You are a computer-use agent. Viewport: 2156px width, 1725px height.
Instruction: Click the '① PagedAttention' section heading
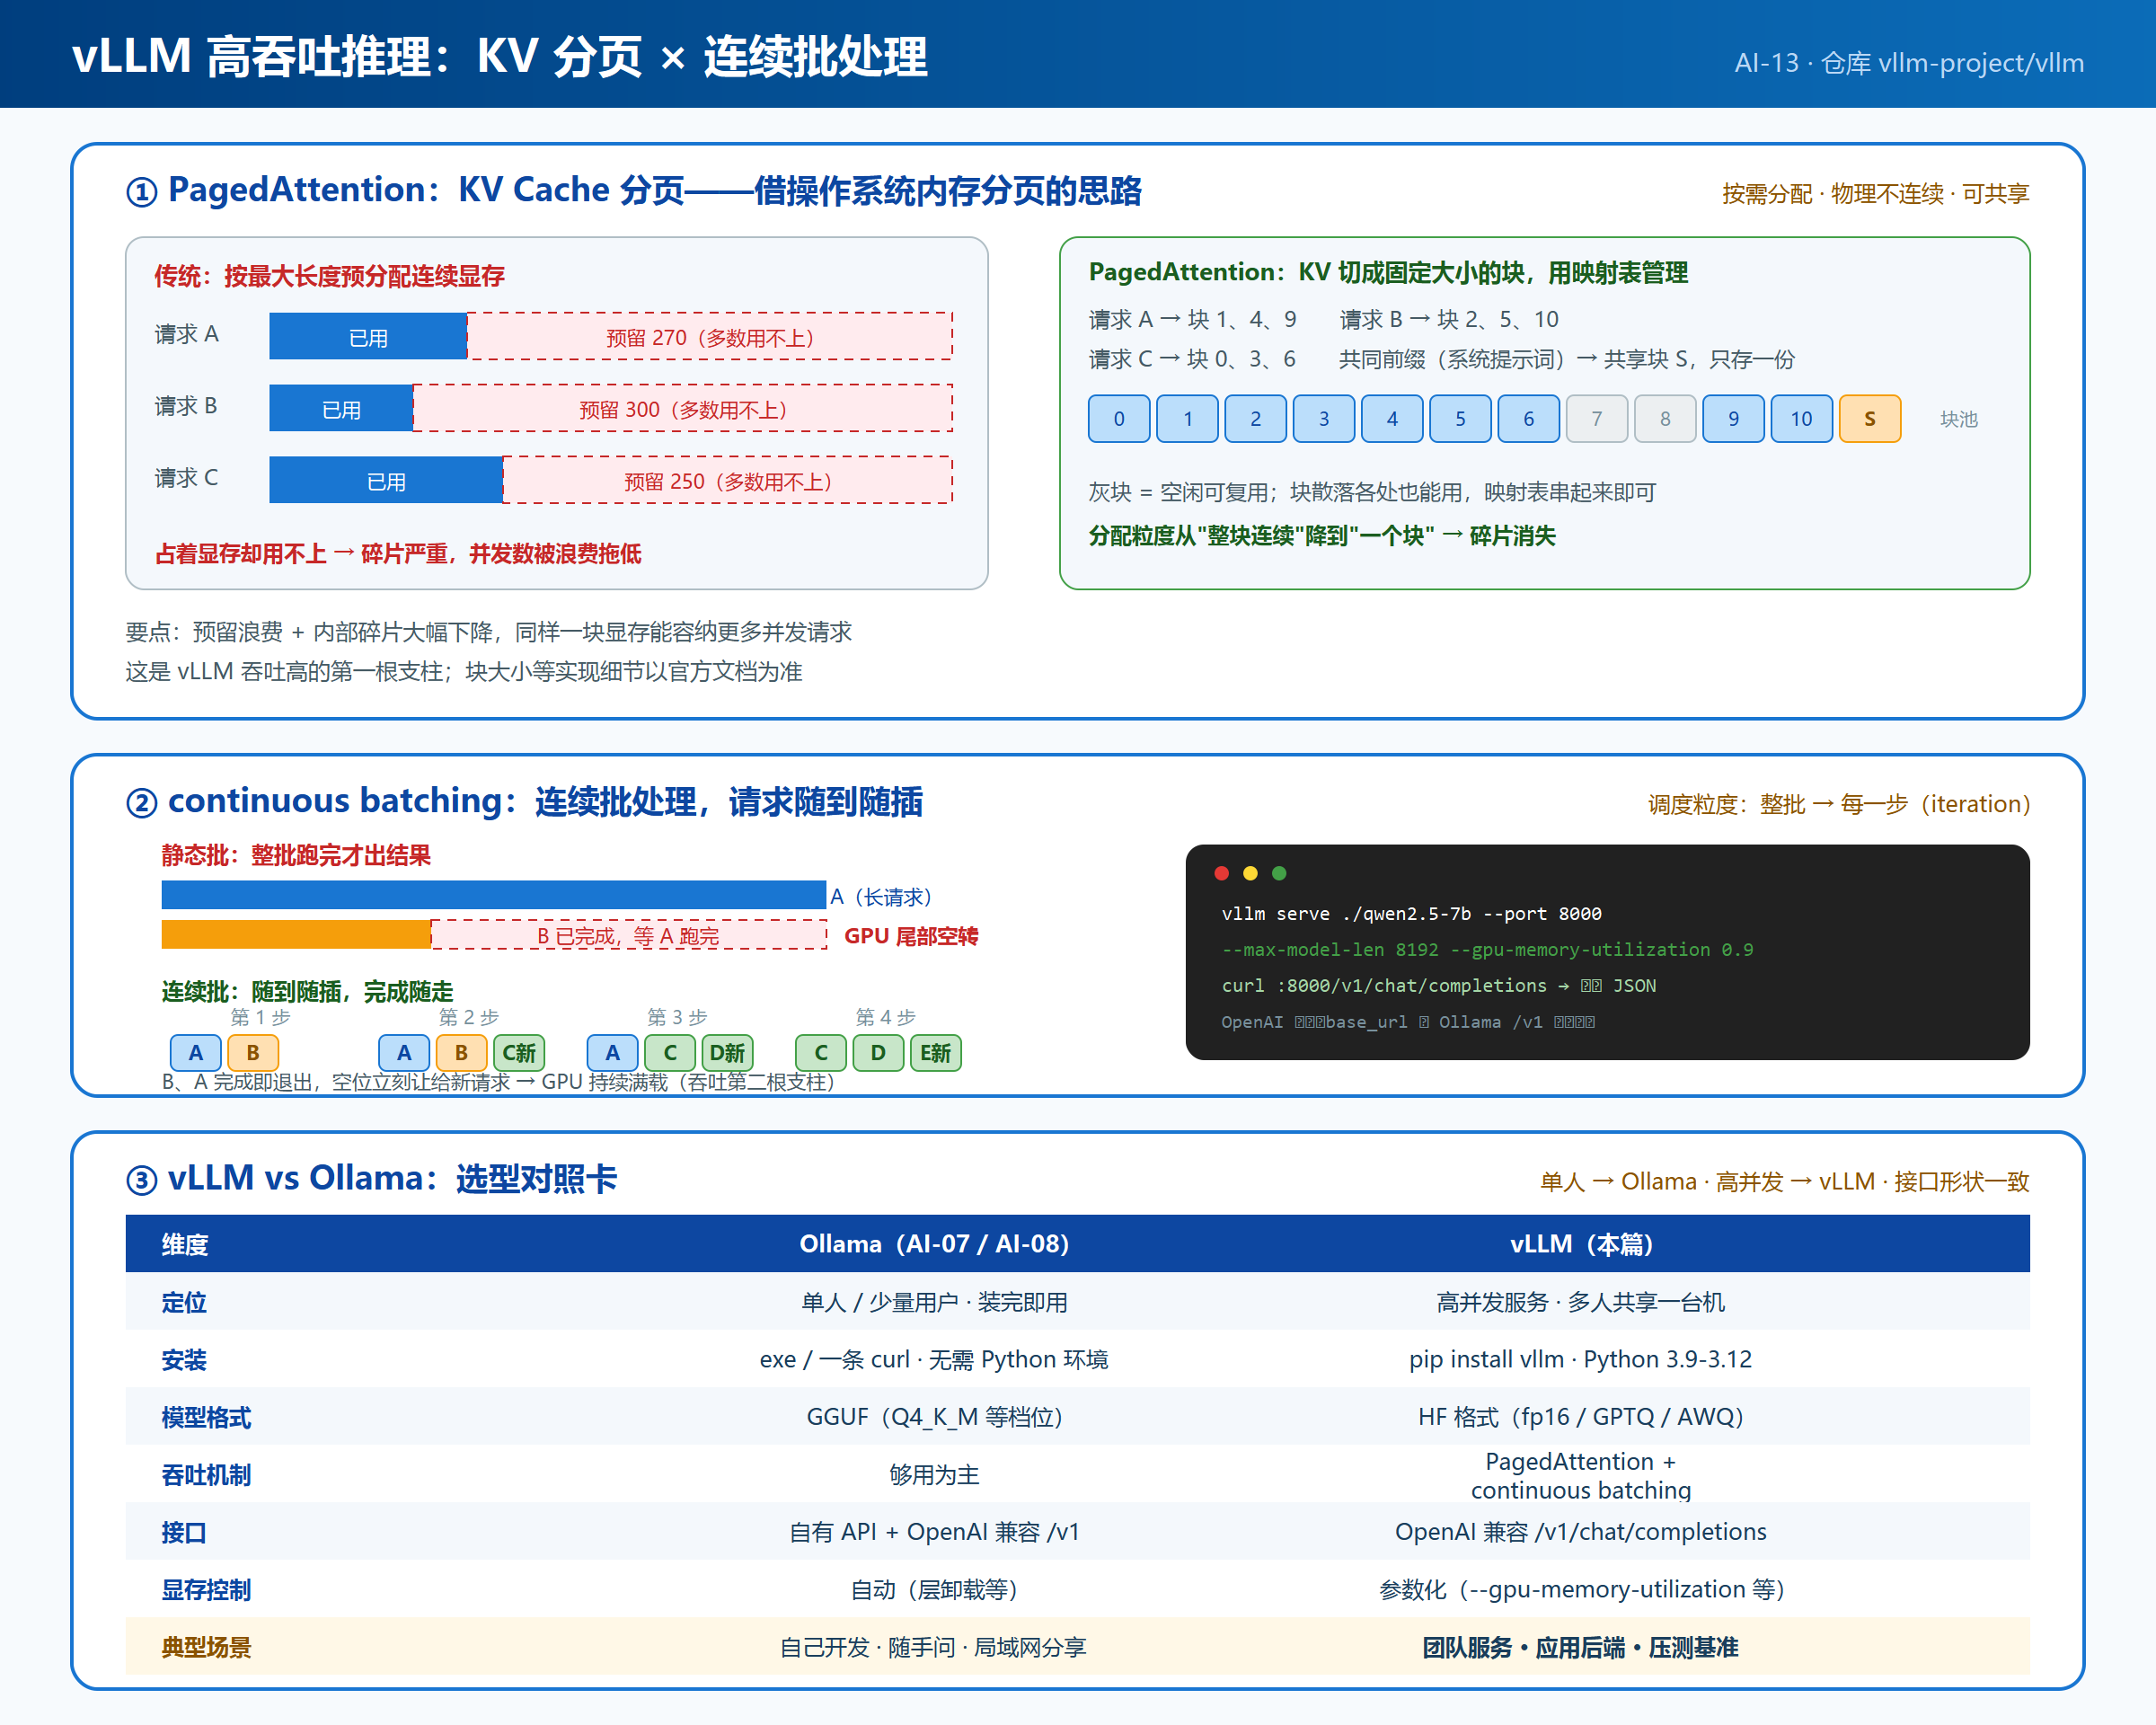point(633,190)
